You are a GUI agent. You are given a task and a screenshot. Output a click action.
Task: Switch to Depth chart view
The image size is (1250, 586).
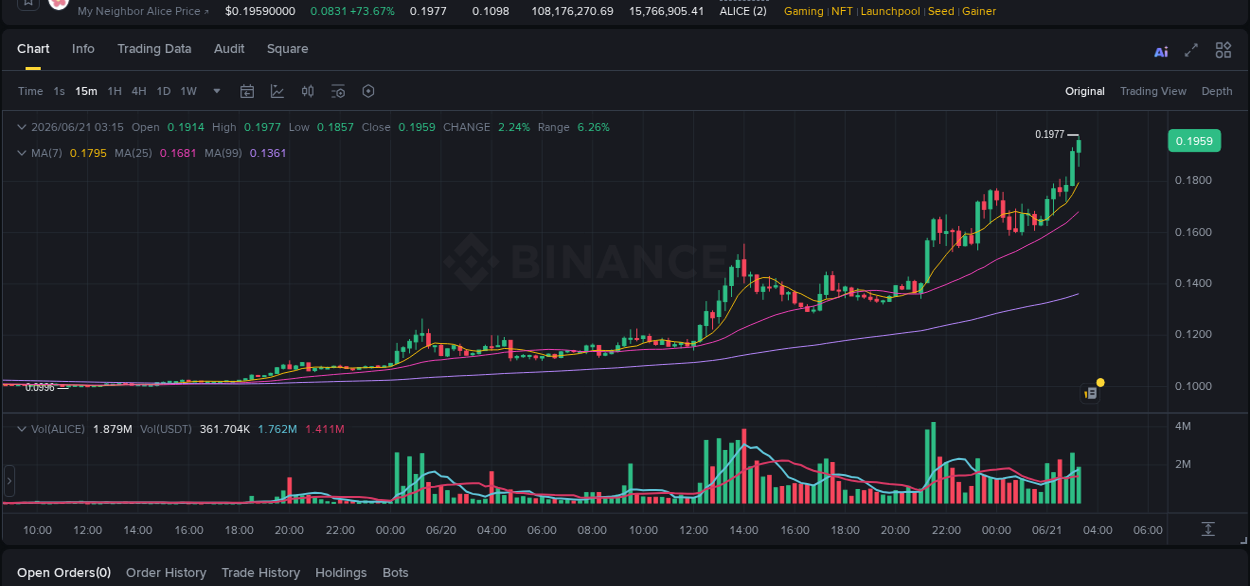click(1217, 91)
